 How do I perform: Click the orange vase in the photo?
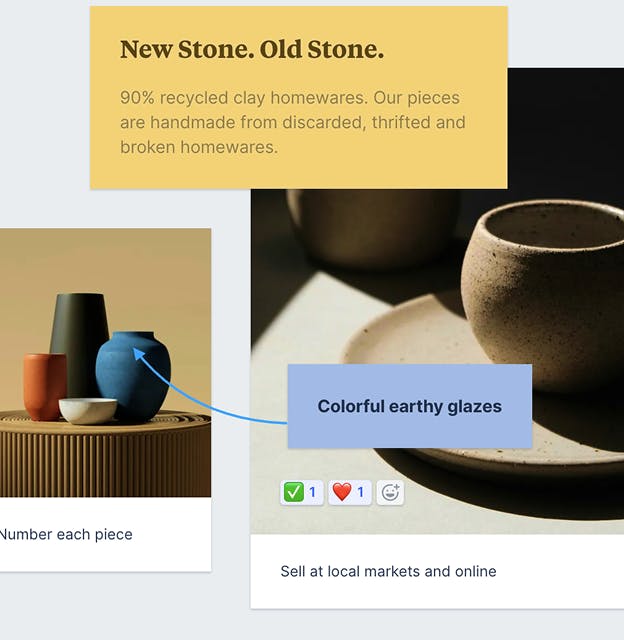coord(44,384)
